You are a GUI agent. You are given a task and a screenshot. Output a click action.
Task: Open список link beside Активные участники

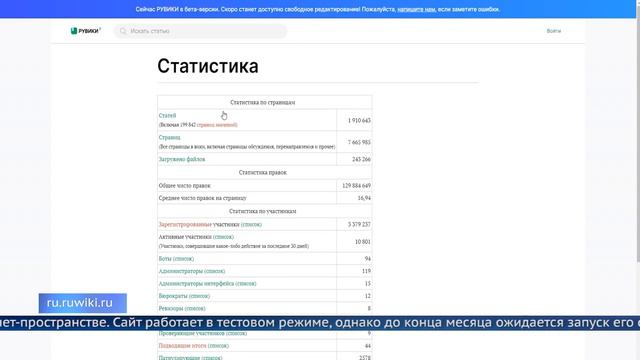click(x=224, y=237)
